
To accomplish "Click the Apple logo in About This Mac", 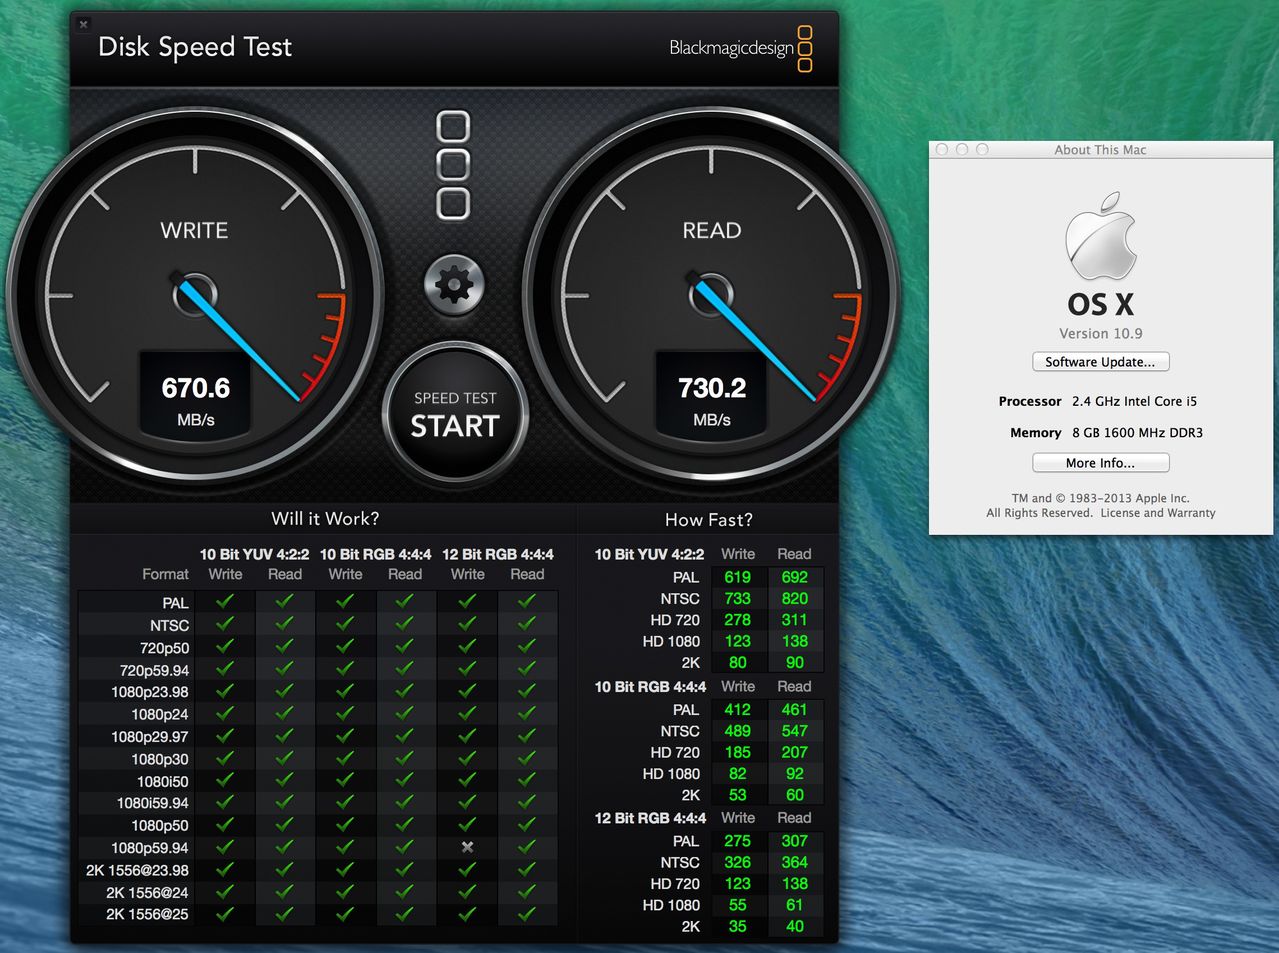I will [x=1100, y=236].
